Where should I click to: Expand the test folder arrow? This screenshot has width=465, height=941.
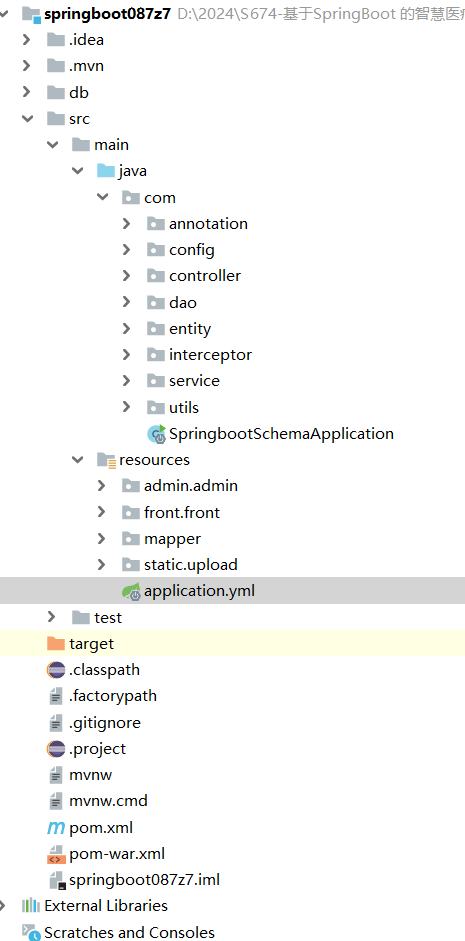52,618
